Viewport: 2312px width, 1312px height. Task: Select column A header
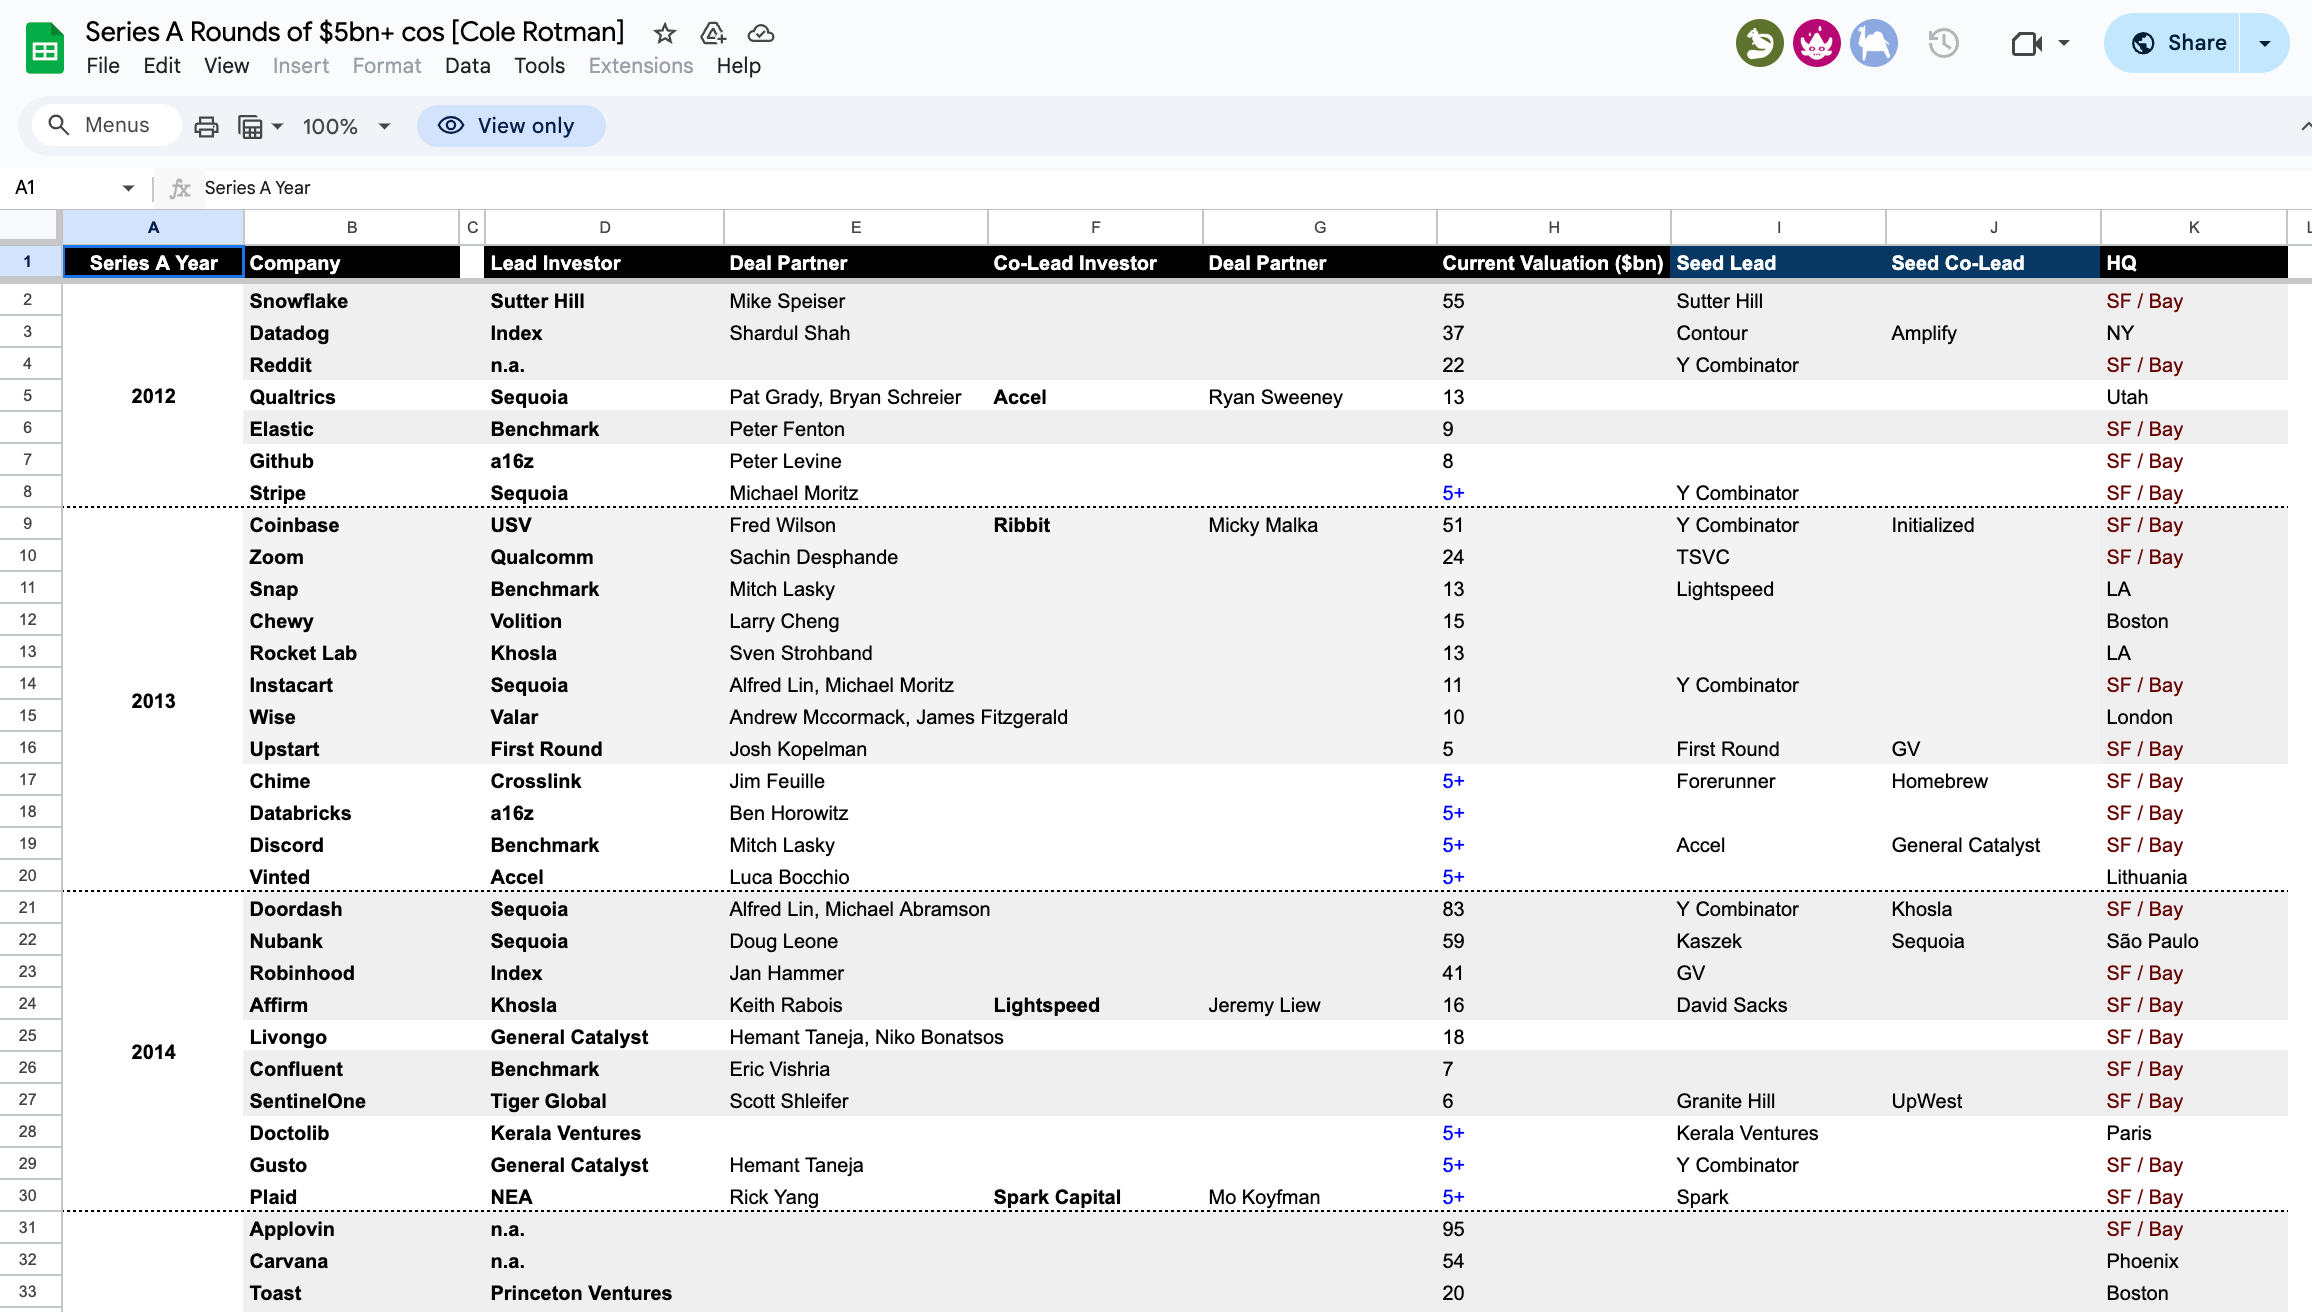[153, 227]
